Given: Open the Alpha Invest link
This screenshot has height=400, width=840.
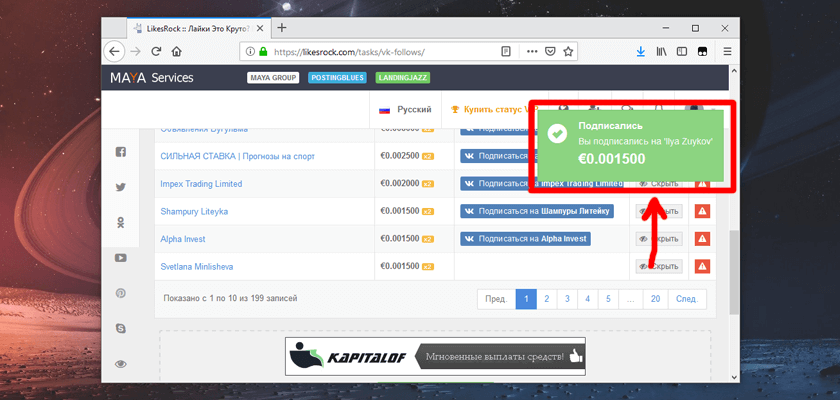Looking at the screenshot, I should click(183, 239).
